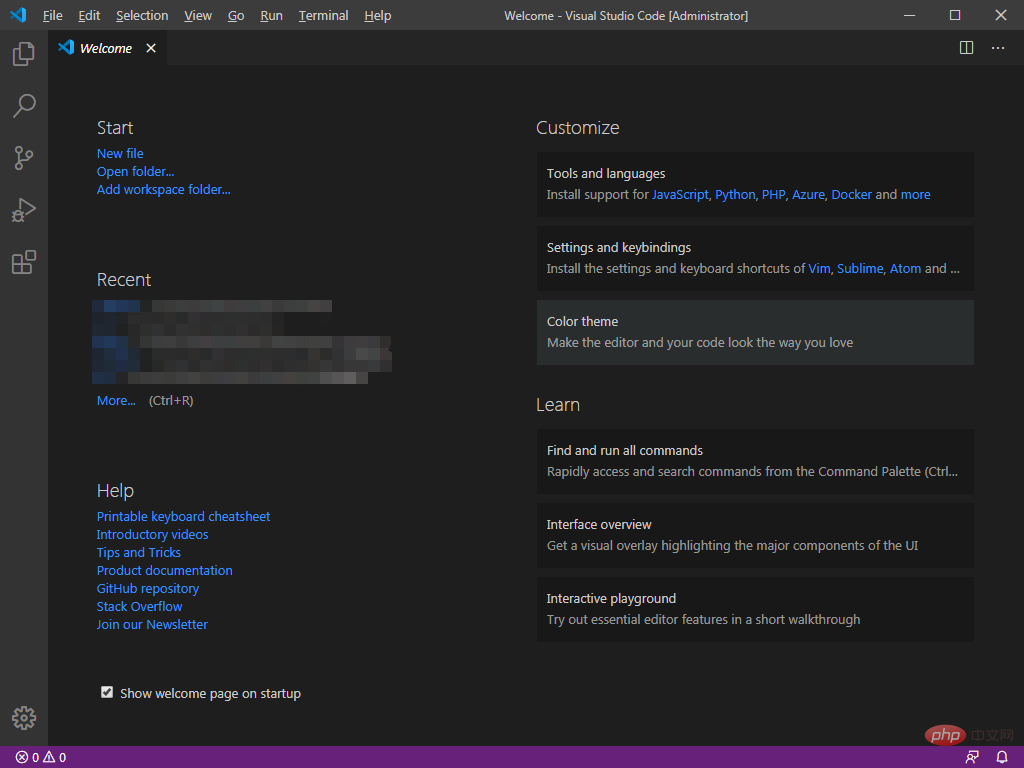Open the Run and Debug view

click(24, 210)
